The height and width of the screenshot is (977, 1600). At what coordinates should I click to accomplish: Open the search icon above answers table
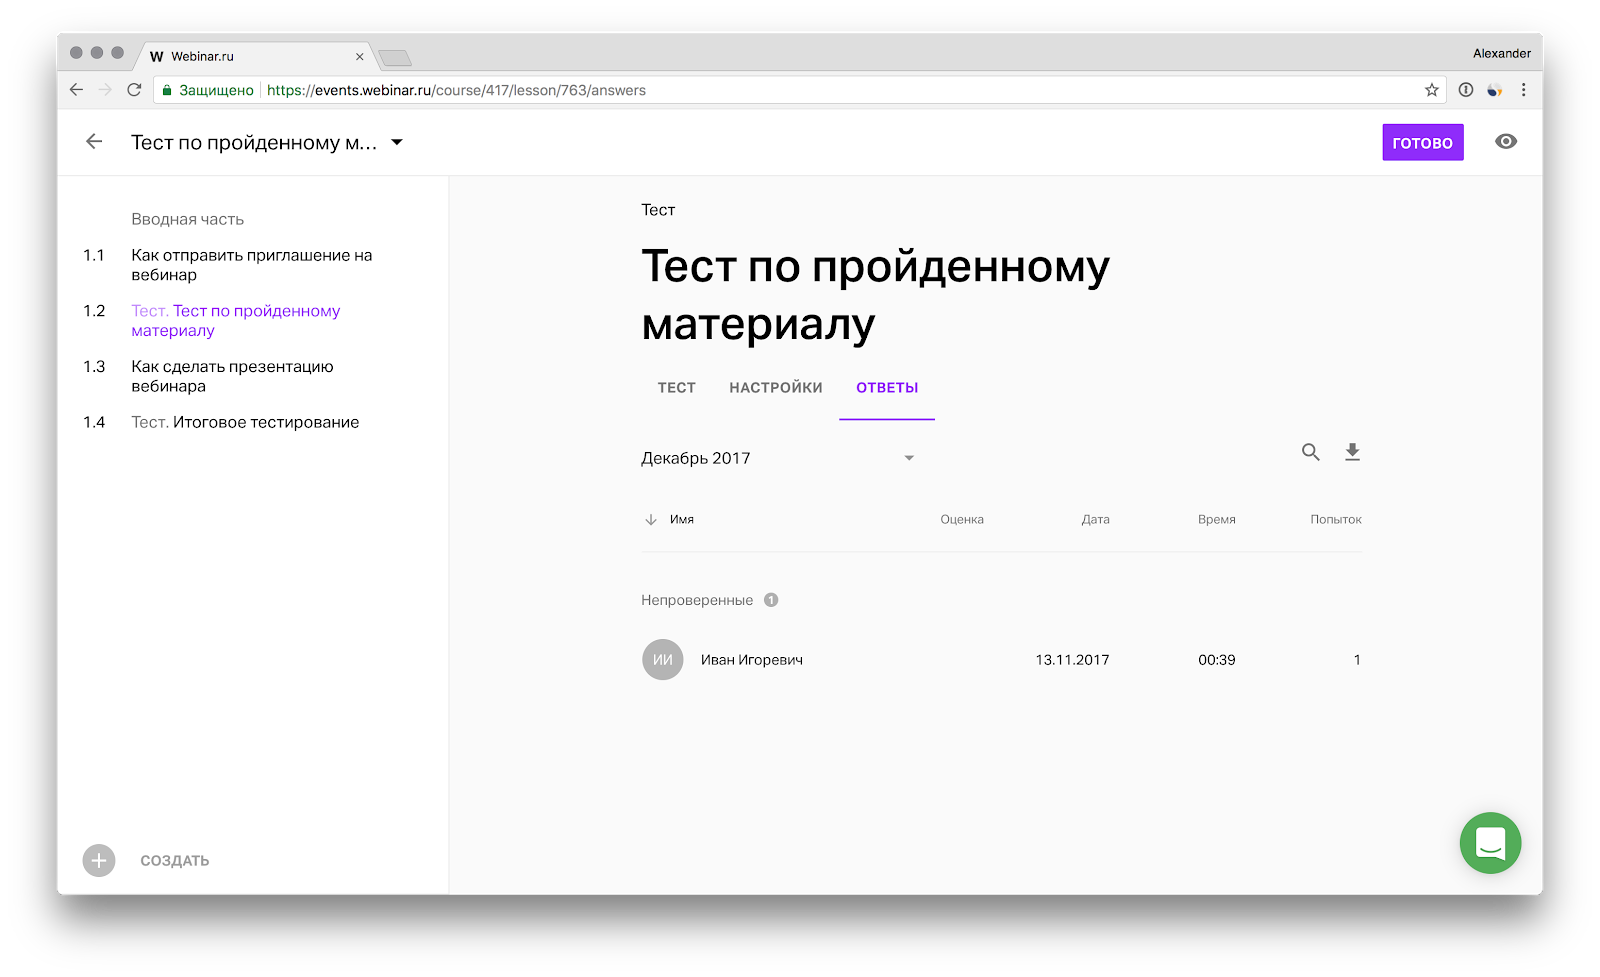1310,452
